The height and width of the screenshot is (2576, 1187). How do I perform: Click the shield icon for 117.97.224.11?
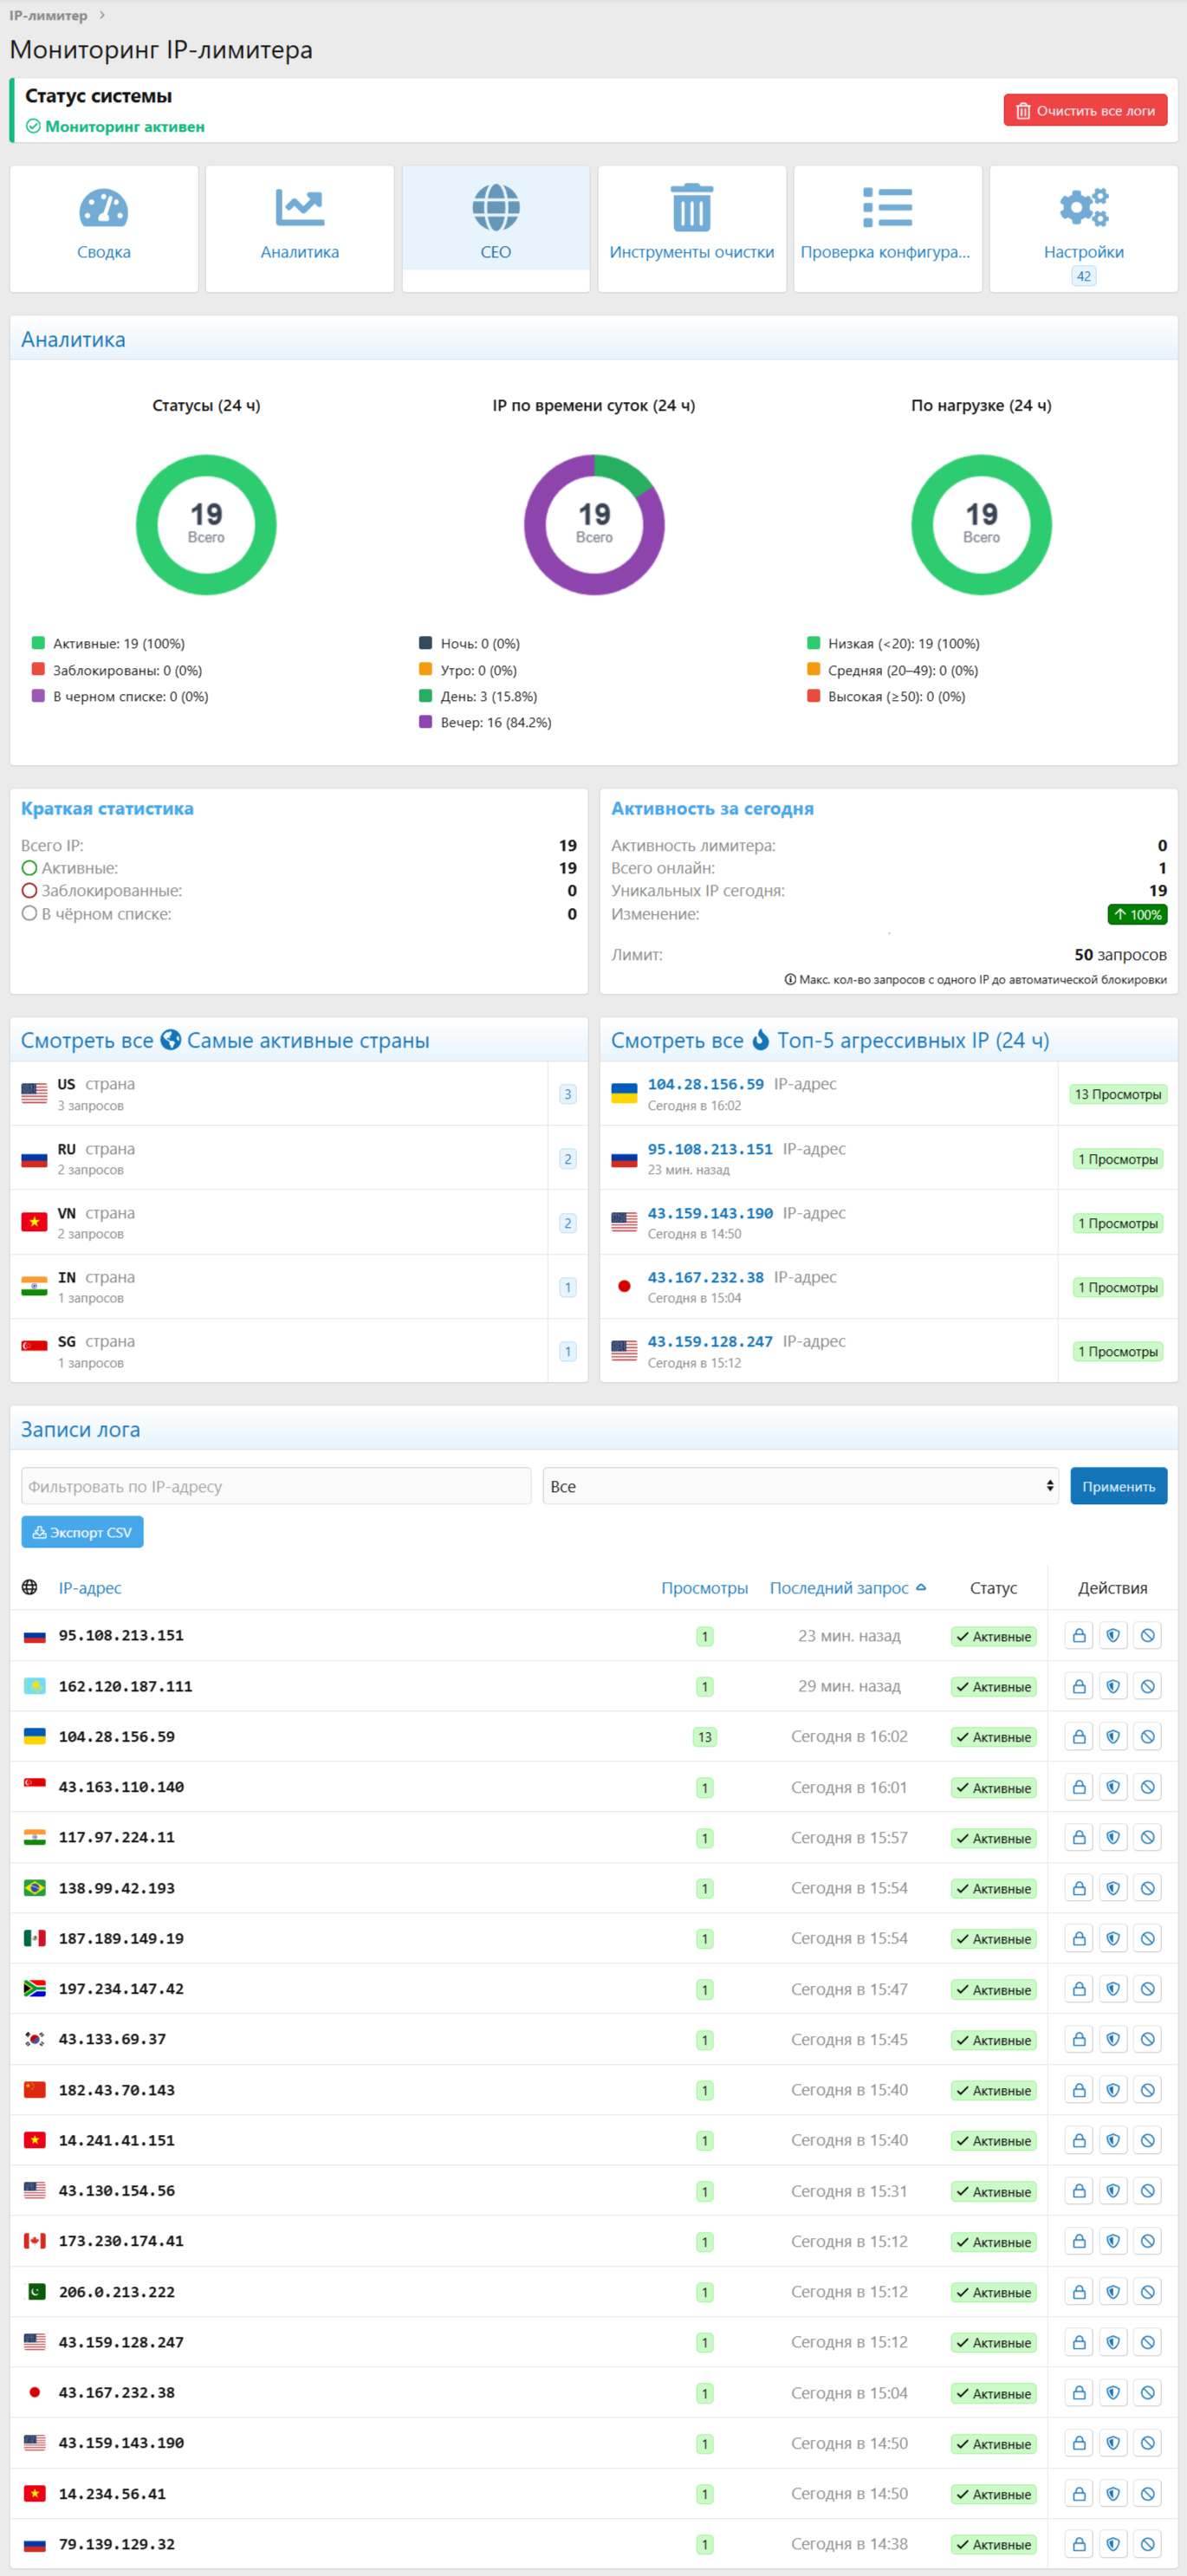[x=1113, y=1837]
